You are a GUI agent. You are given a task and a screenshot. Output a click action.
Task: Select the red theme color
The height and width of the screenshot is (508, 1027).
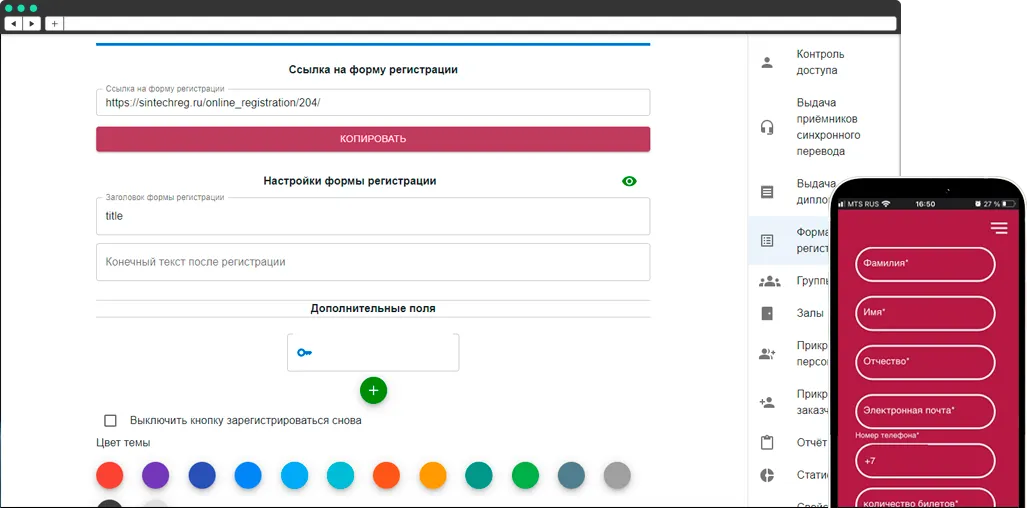coord(109,475)
